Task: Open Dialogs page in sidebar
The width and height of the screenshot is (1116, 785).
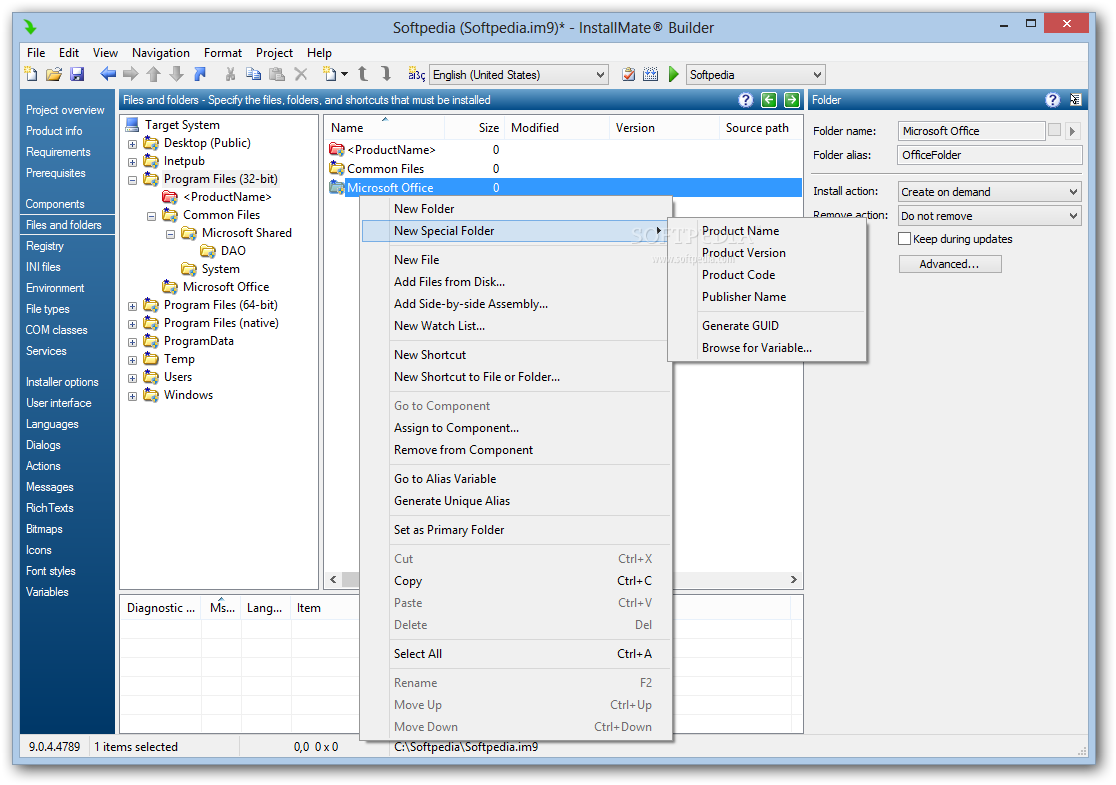Action: tap(43, 445)
